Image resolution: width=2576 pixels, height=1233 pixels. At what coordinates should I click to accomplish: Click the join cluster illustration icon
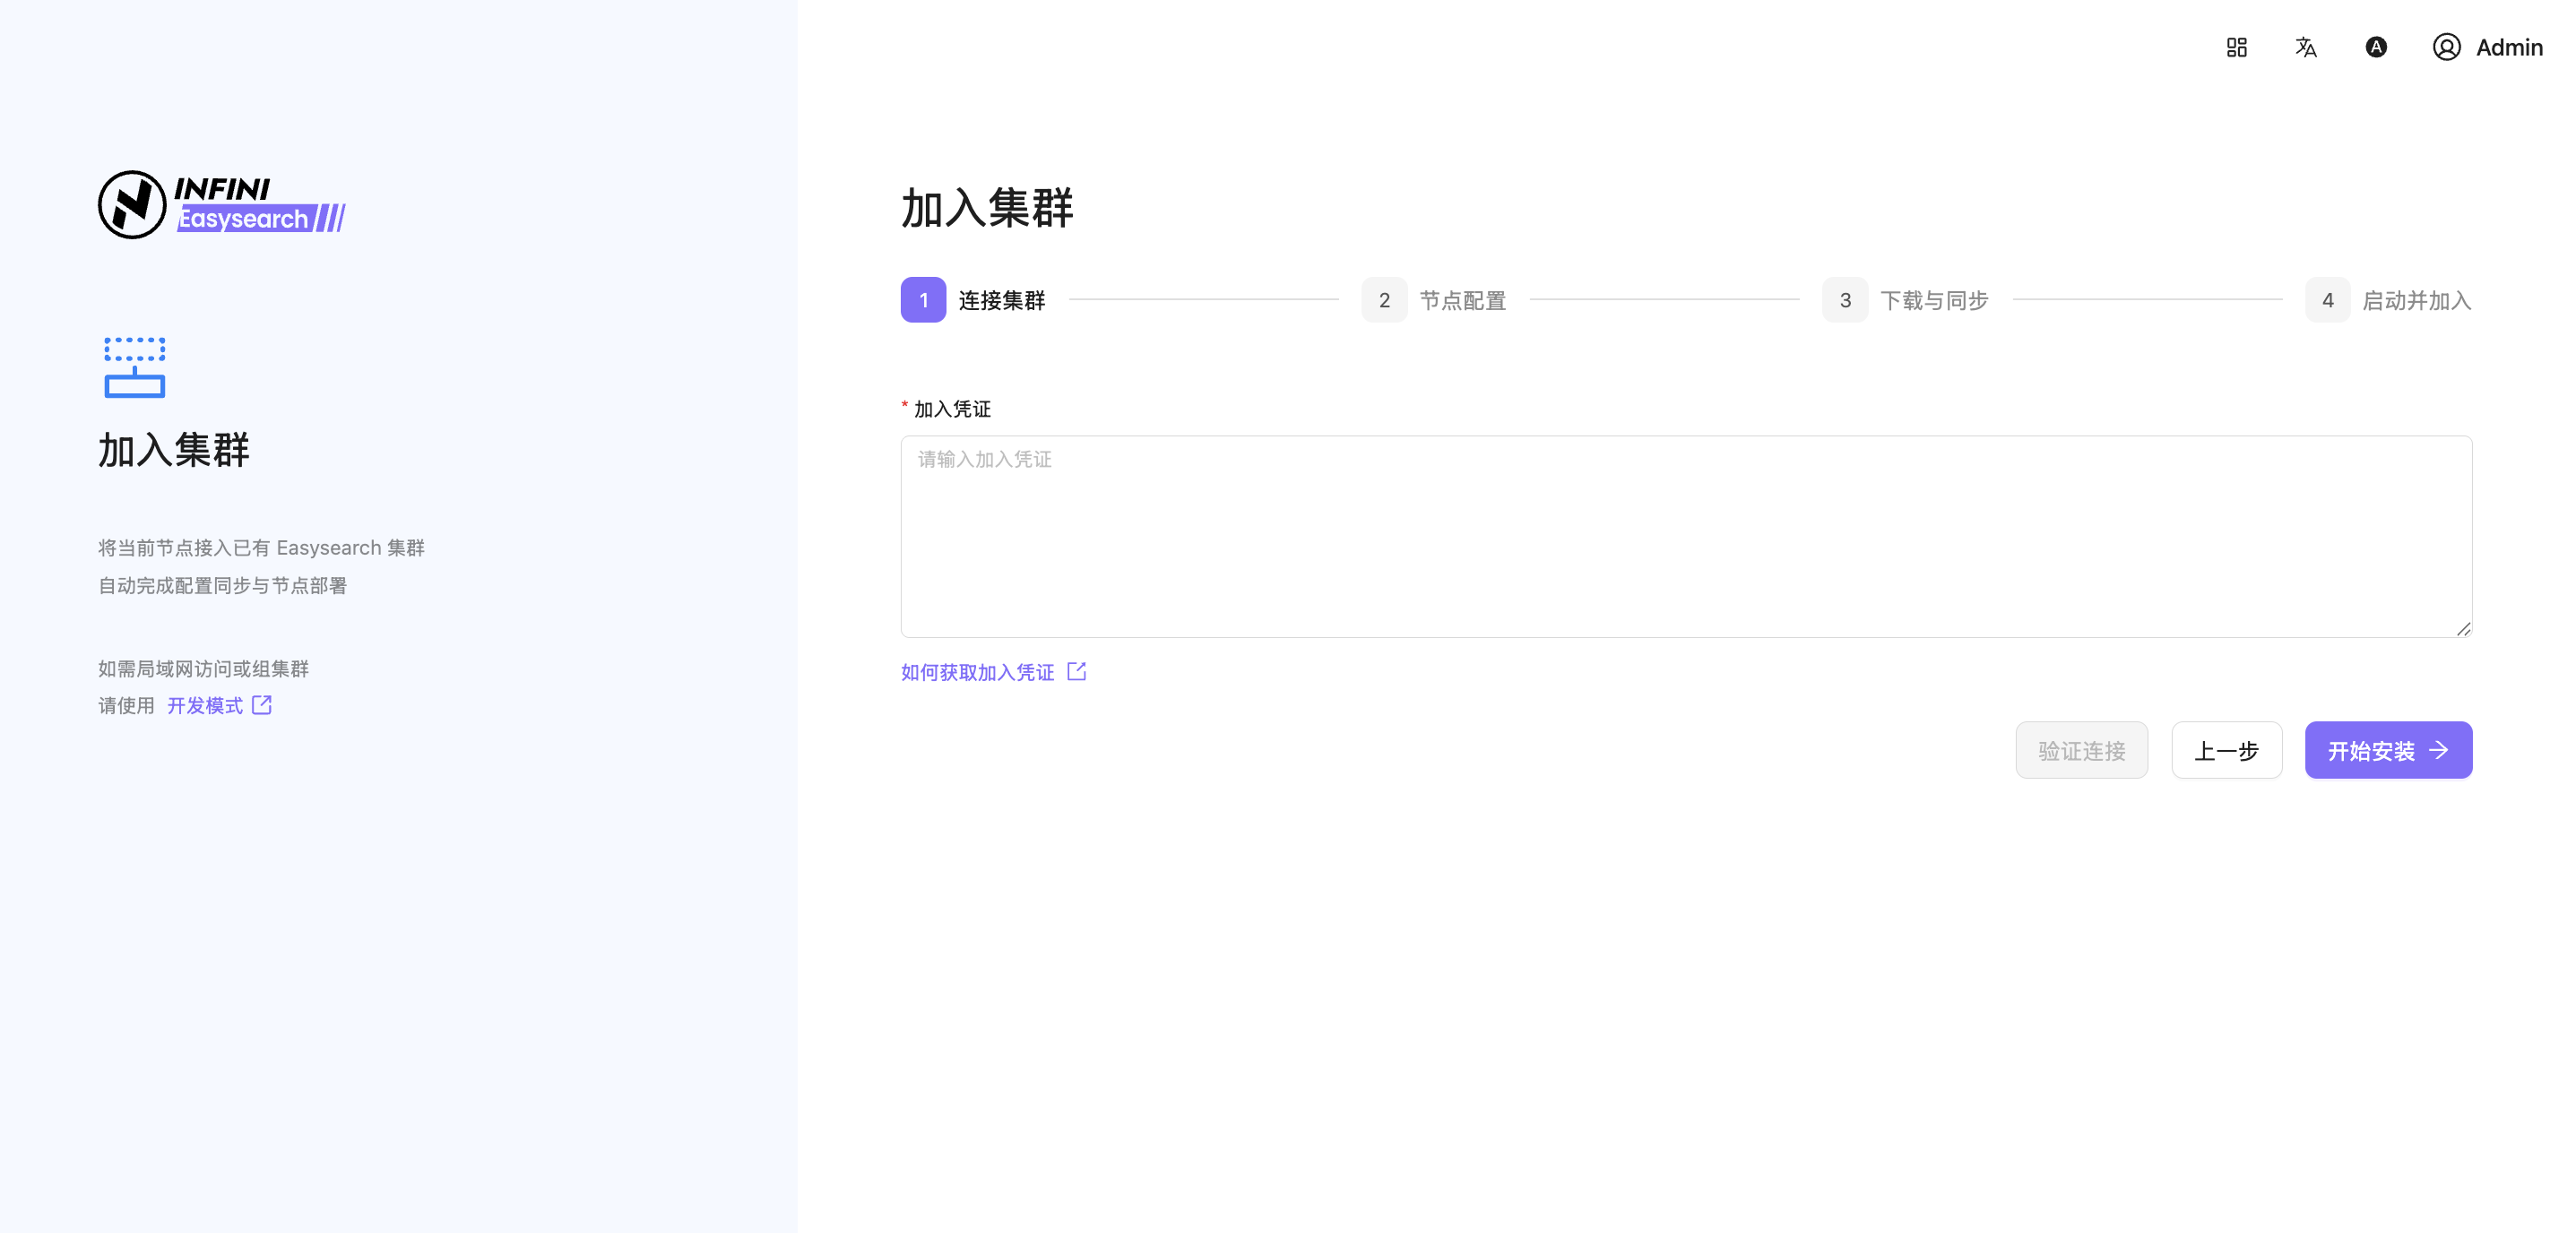tap(134, 367)
